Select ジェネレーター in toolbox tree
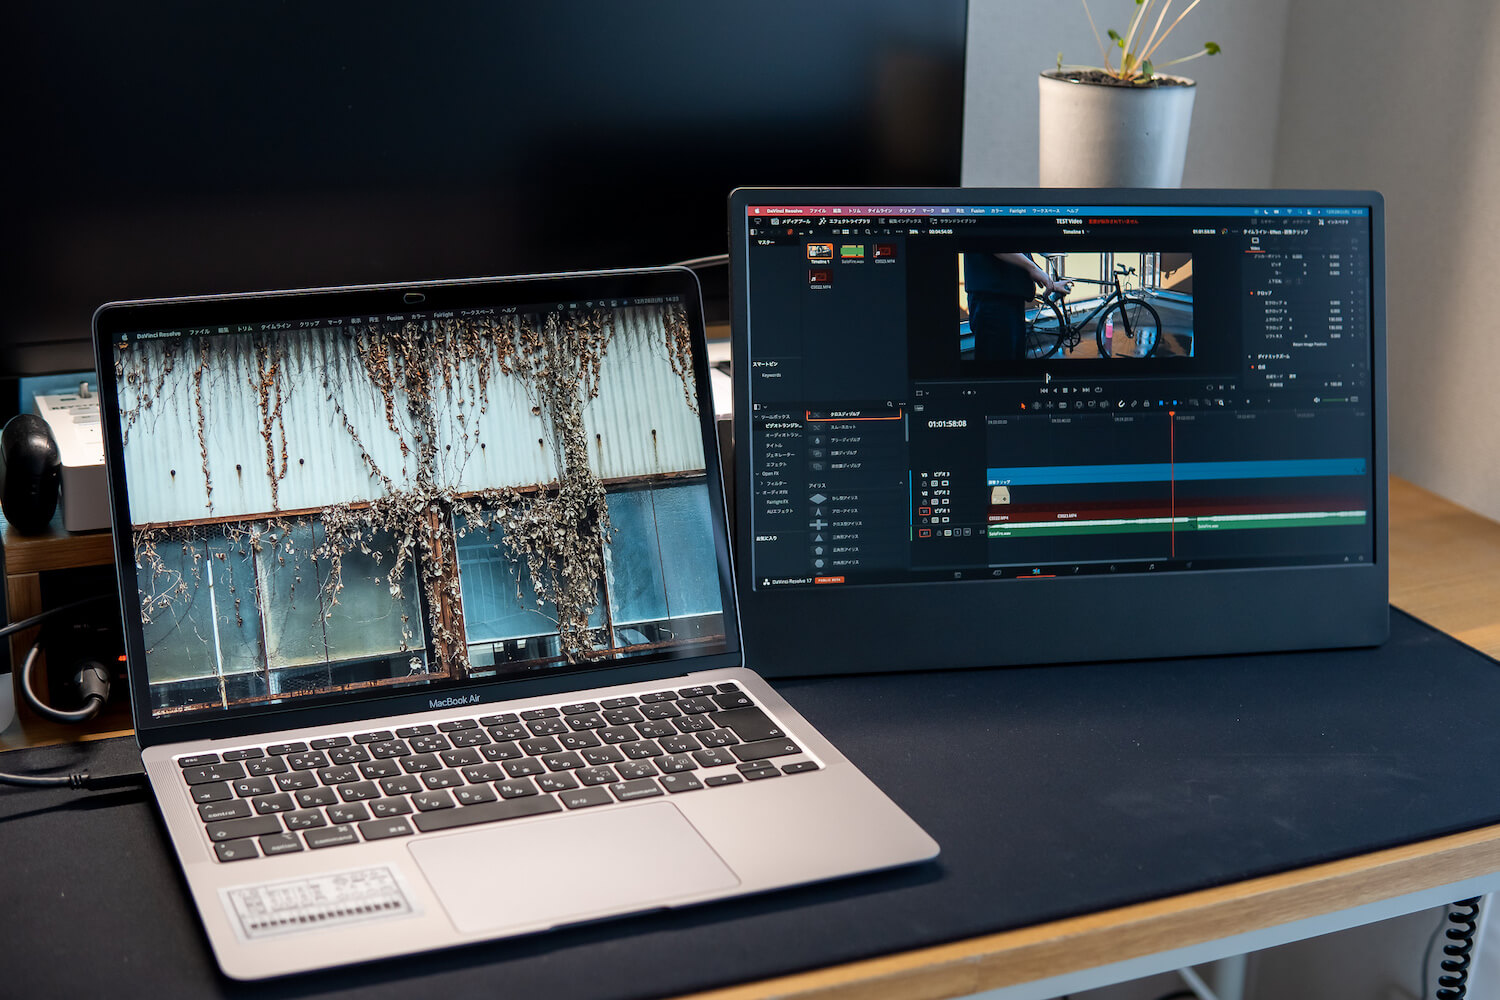The width and height of the screenshot is (1500, 1000). 780,455
